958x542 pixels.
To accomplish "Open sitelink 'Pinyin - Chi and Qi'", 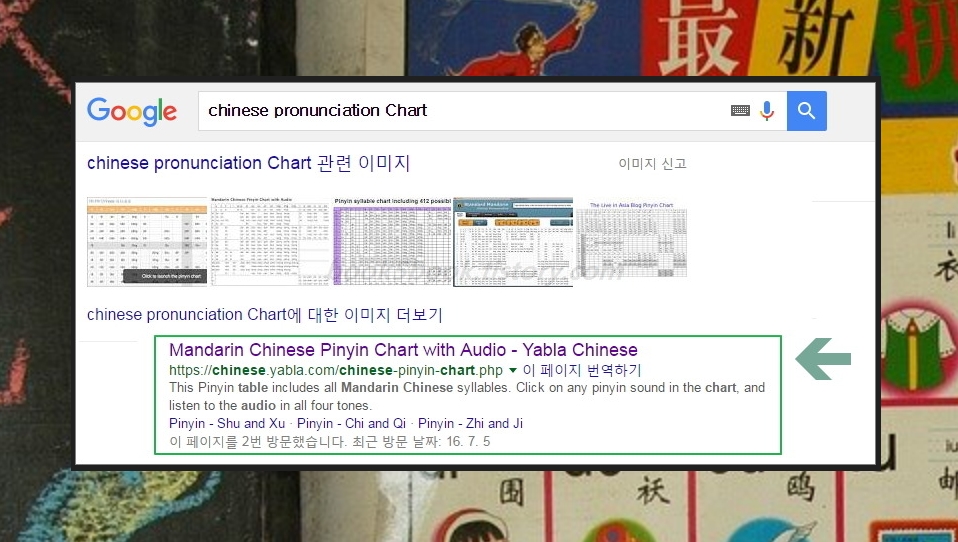I will pos(351,423).
